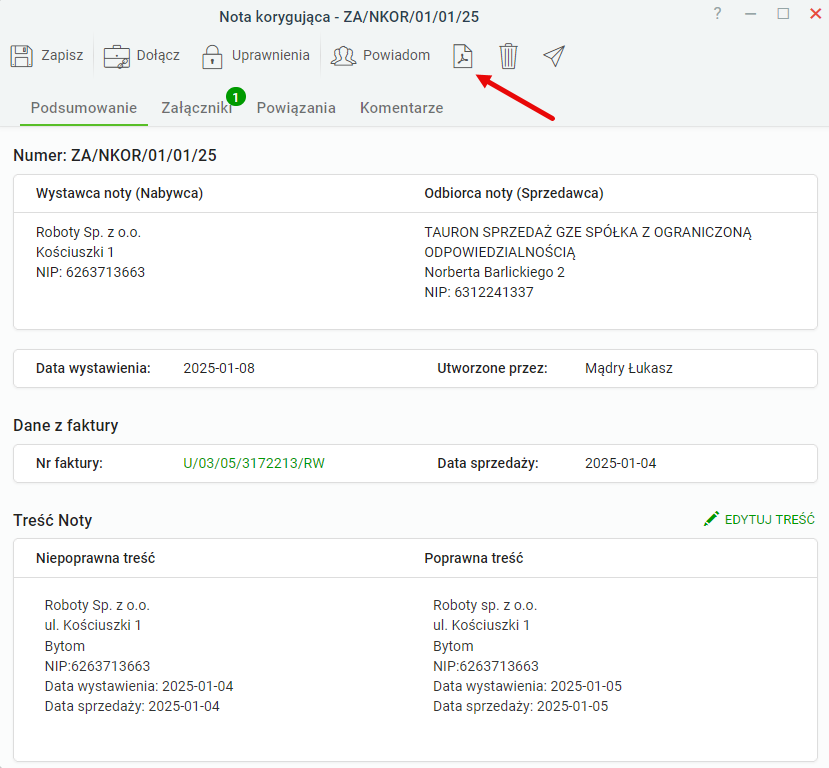Click the creator name Mądry Łukasz
This screenshot has height=768, width=829.
[x=629, y=368]
